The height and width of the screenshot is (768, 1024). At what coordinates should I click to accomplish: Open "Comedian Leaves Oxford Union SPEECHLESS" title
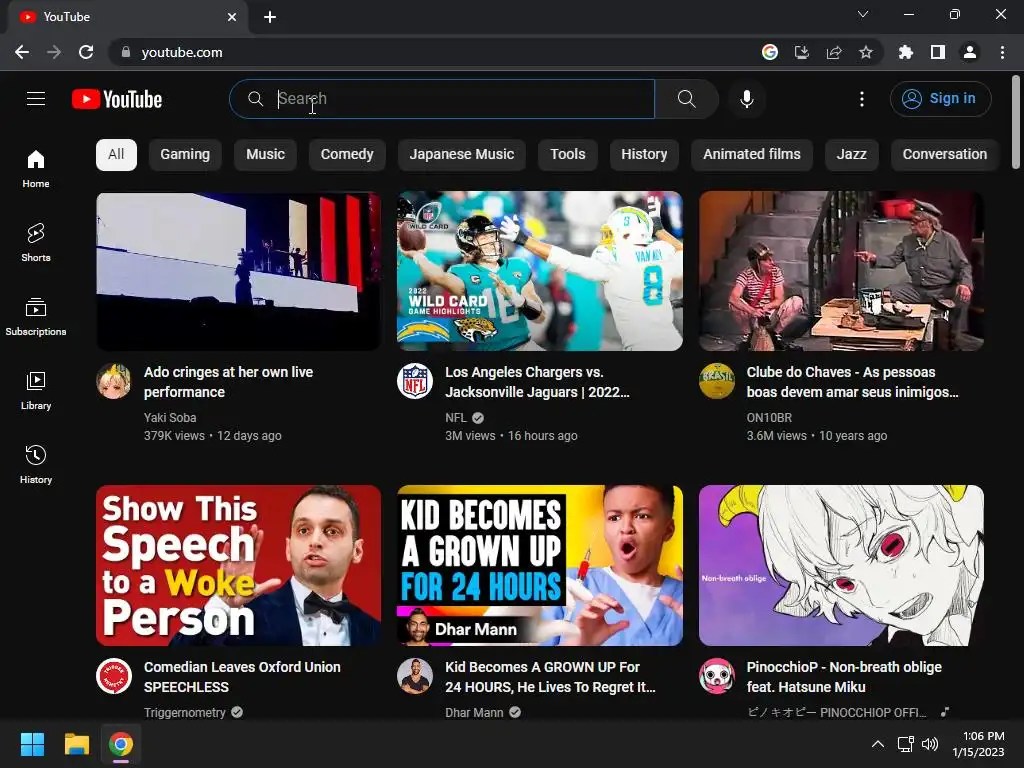point(242,677)
